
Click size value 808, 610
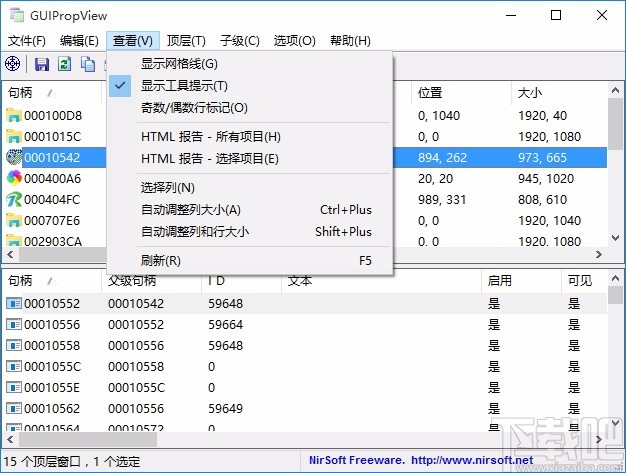[x=542, y=200]
